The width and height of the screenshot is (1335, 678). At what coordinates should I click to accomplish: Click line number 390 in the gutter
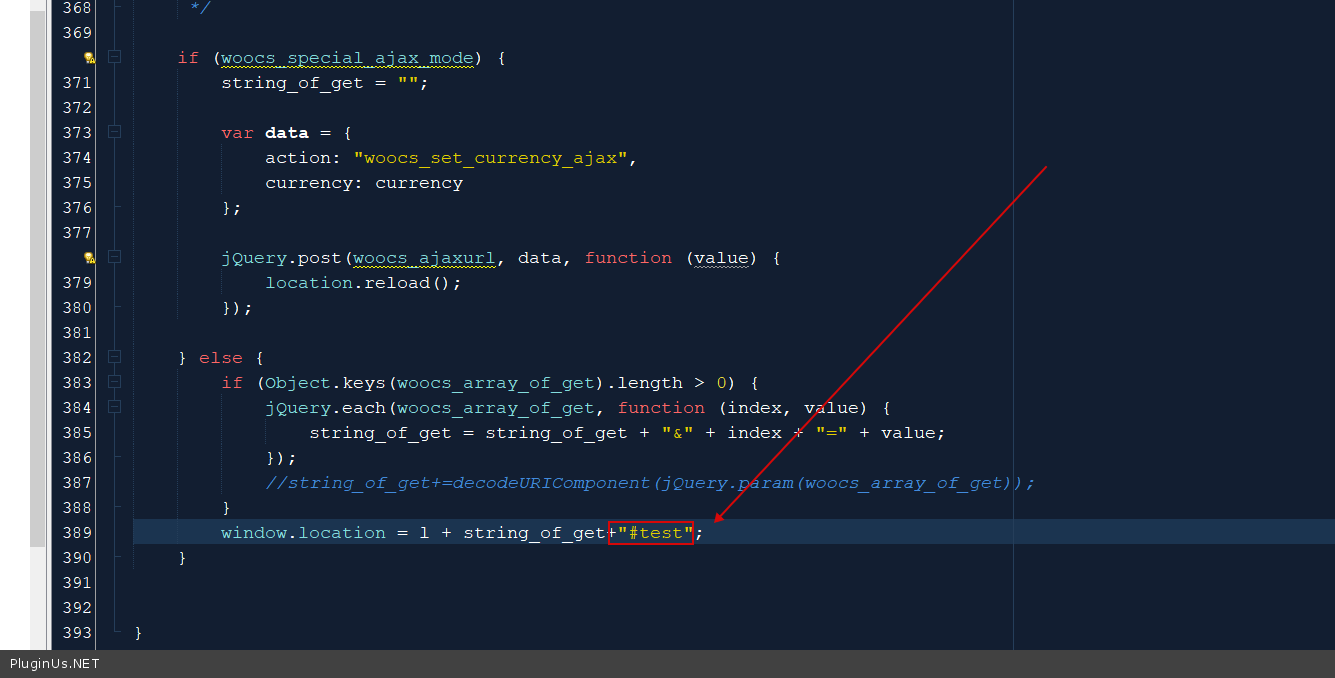(x=77, y=558)
